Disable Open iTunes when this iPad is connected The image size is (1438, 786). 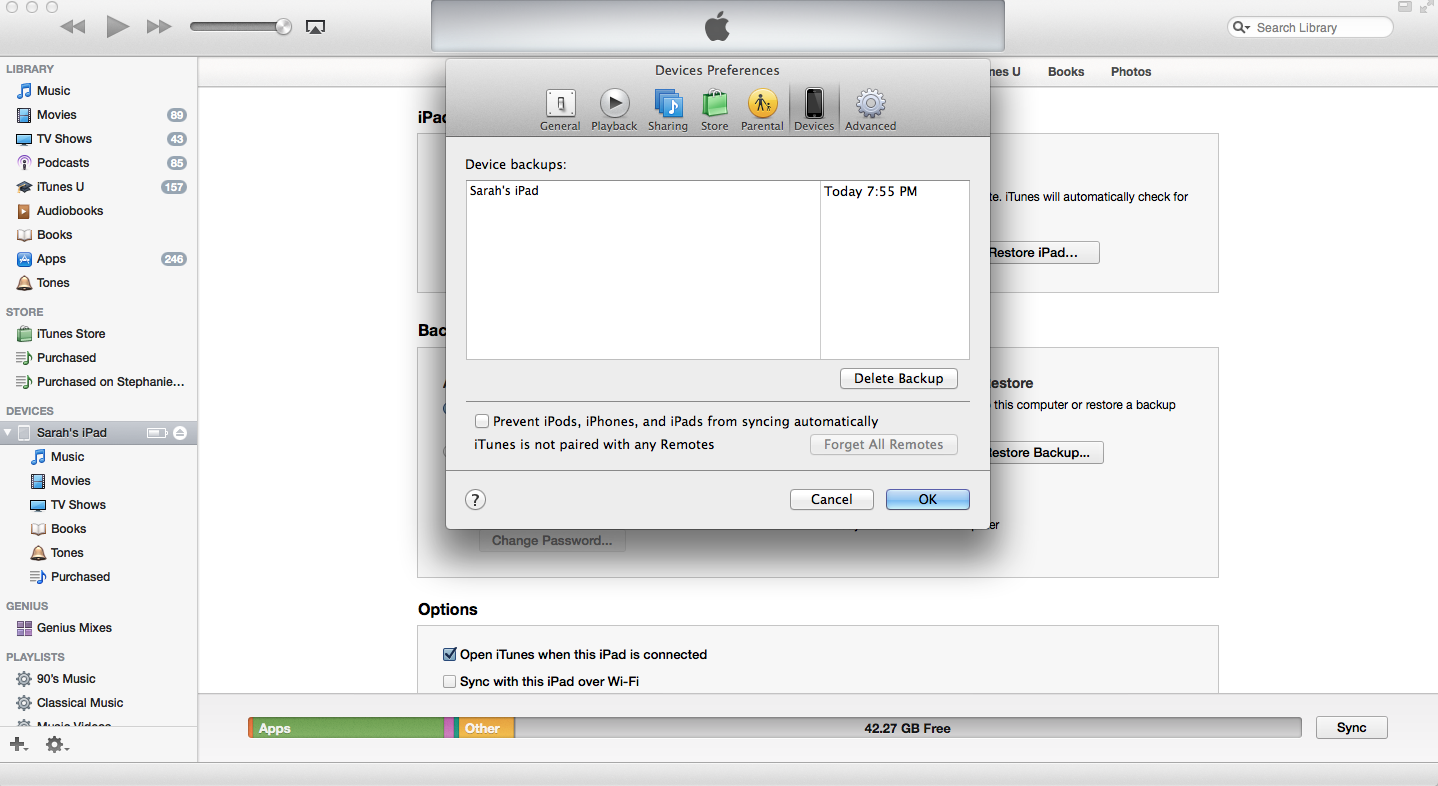(449, 654)
